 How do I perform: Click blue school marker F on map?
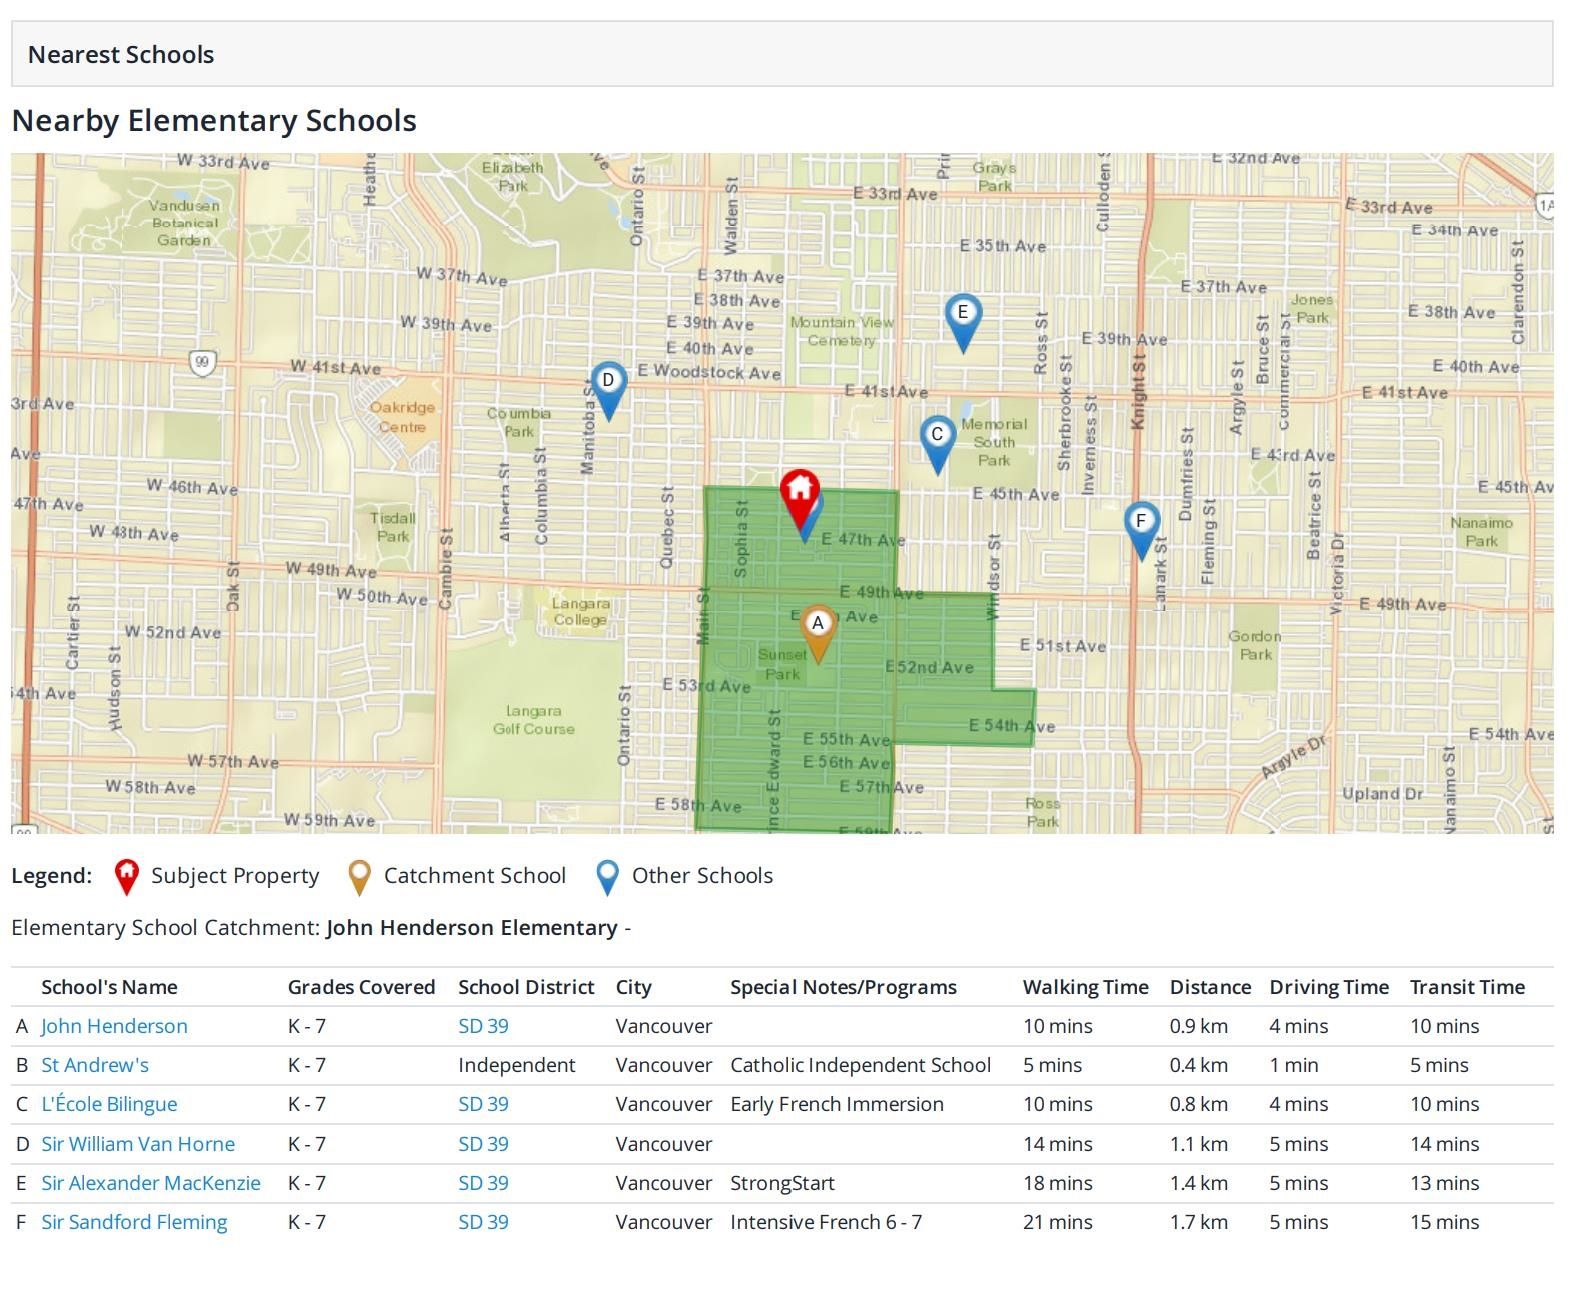pos(1141,530)
